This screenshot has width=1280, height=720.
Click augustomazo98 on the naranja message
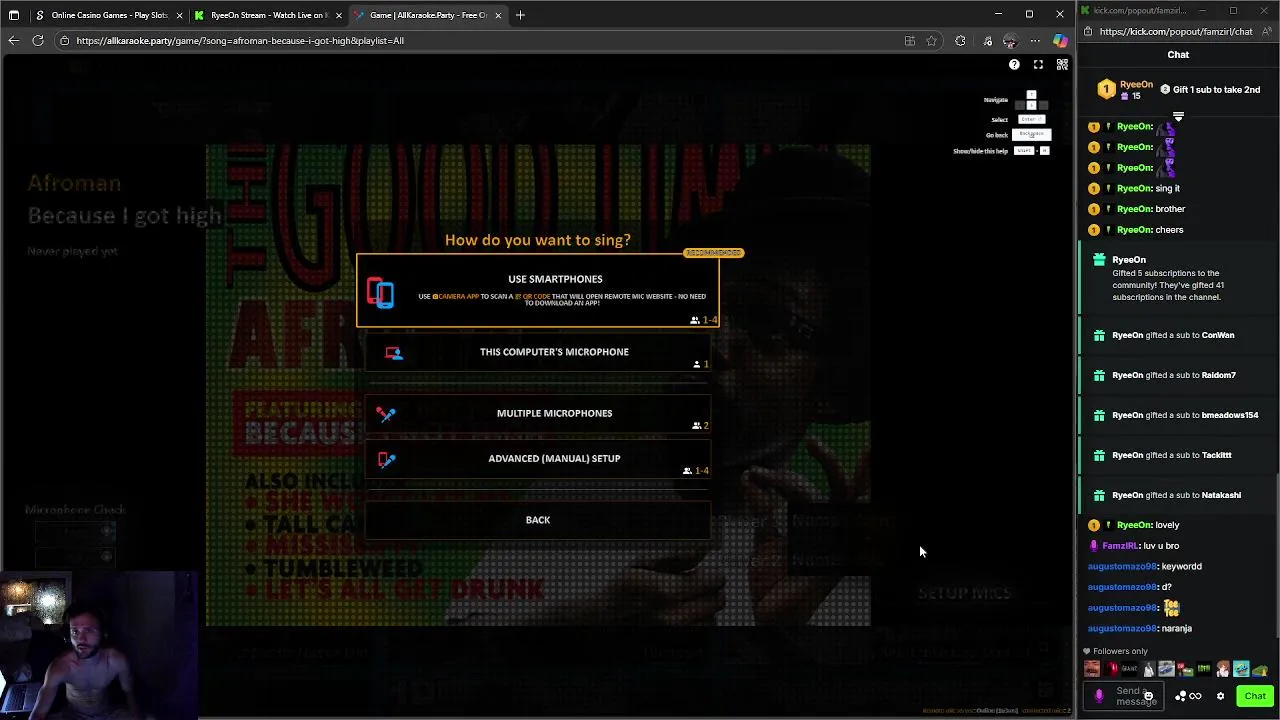[x=1122, y=629]
